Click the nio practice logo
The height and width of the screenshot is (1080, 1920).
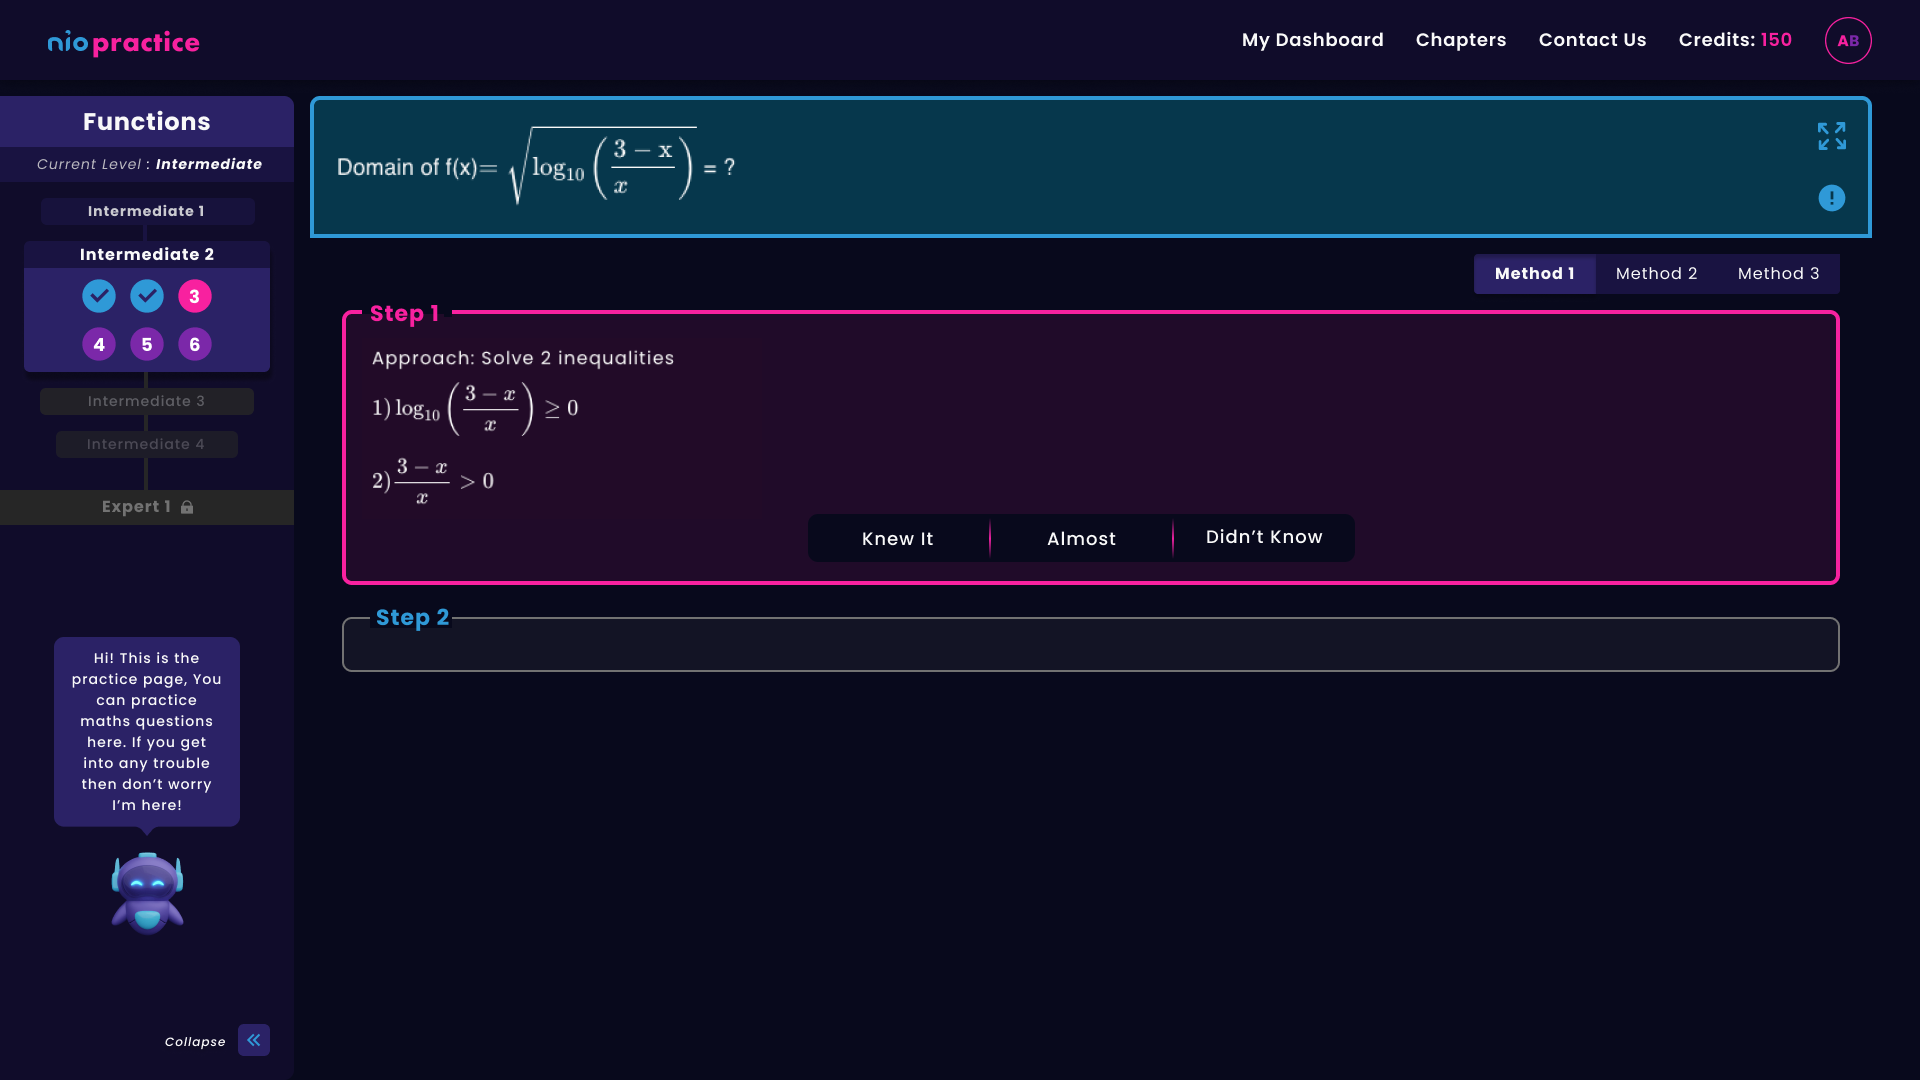[124, 42]
